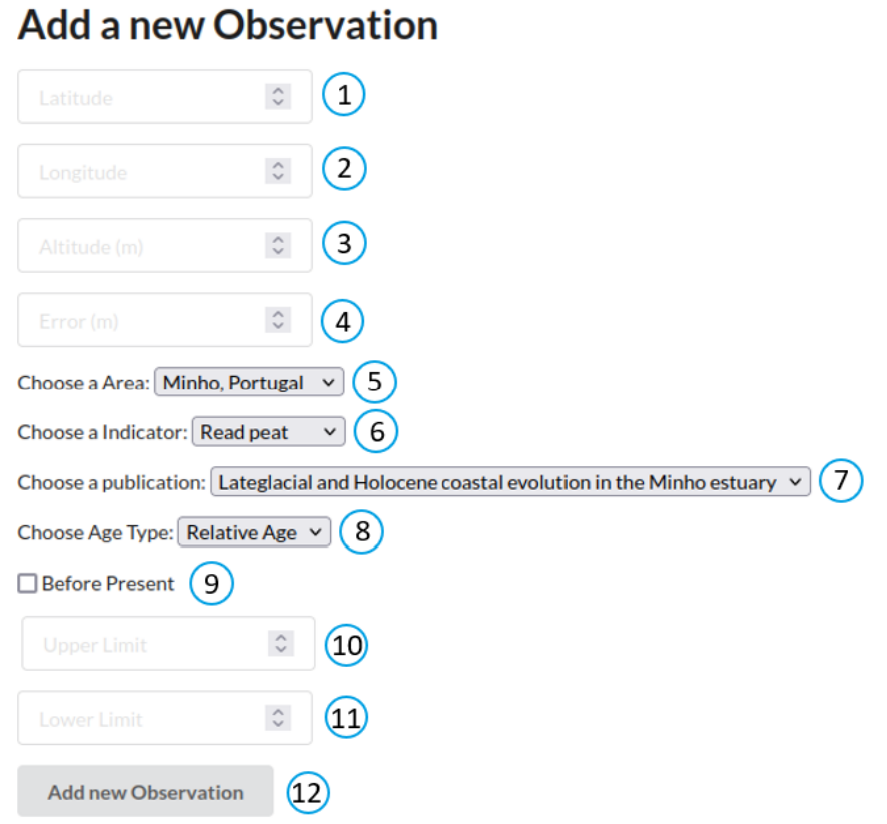Click the Altitude (m) spinner arrows
887x824 pixels.
point(278,246)
